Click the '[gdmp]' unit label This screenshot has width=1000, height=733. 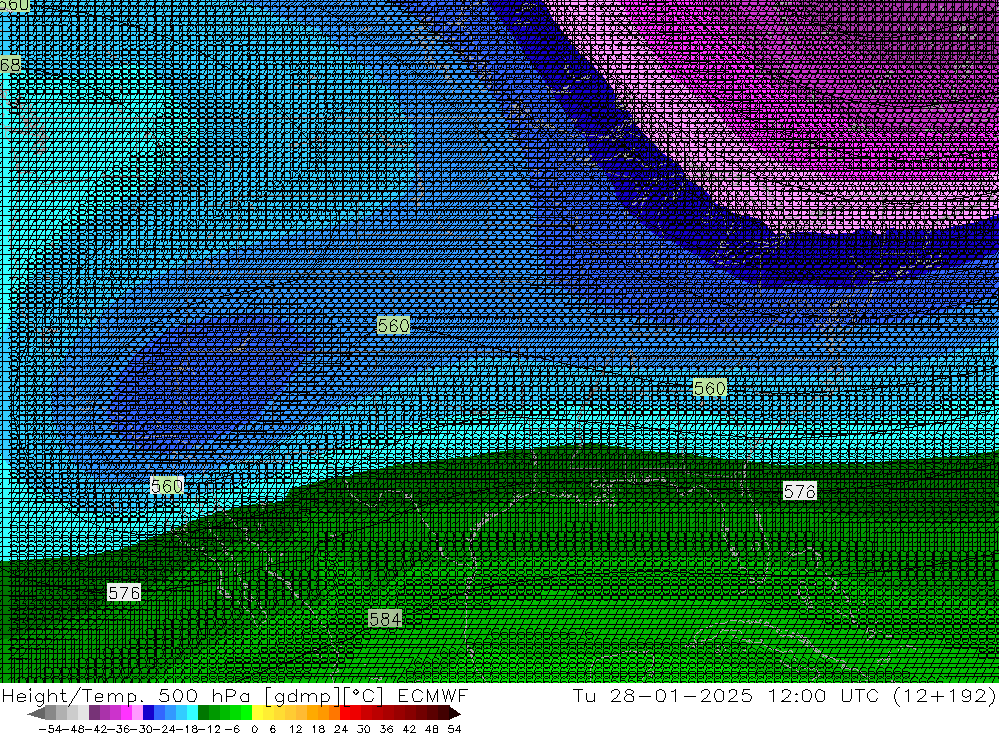(302, 695)
